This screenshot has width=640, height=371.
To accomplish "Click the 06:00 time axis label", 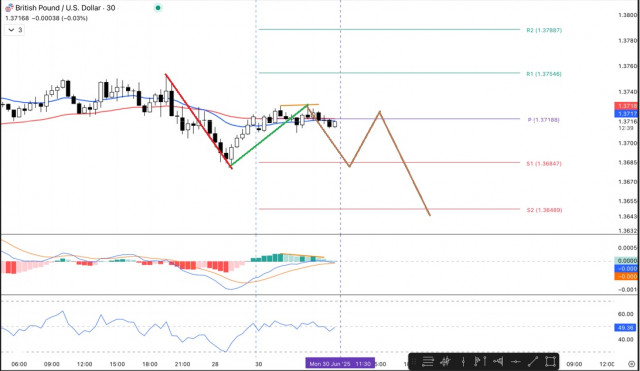I will click(x=19, y=364).
